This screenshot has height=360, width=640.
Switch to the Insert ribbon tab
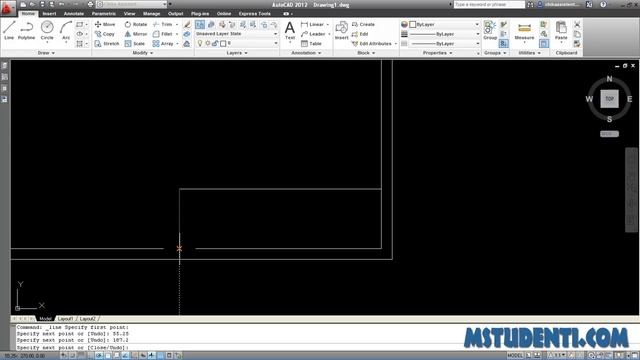tap(49, 13)
